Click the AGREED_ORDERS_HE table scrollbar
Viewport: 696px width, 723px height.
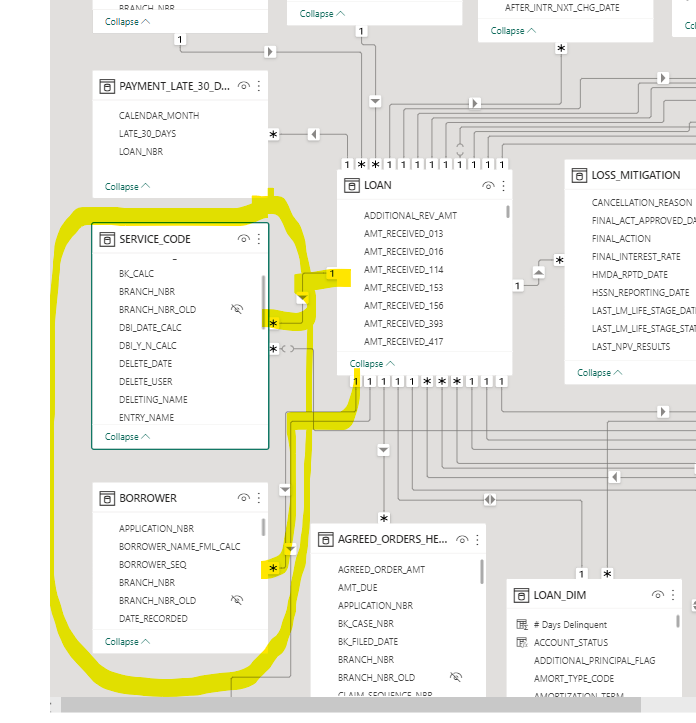(482, 572)
